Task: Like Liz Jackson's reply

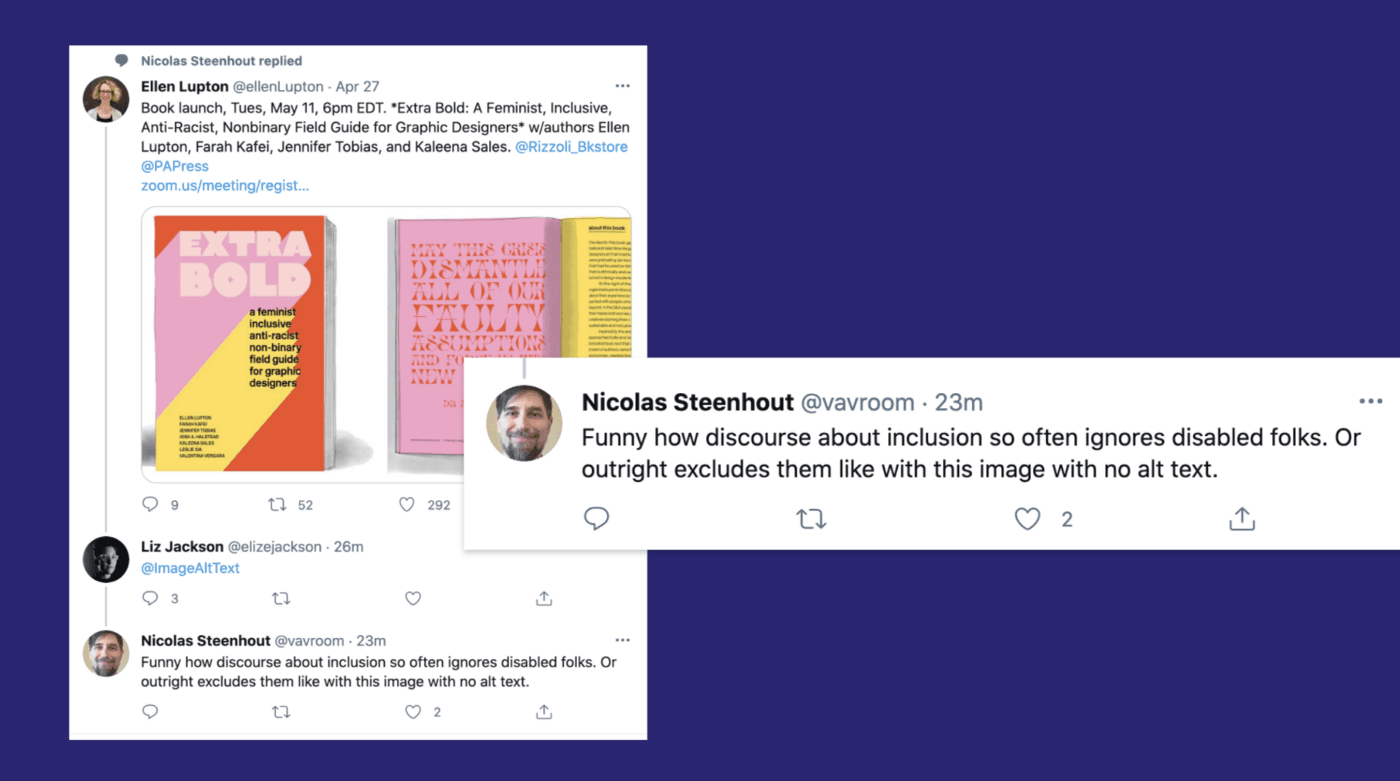Action: [x=413, y=598]
